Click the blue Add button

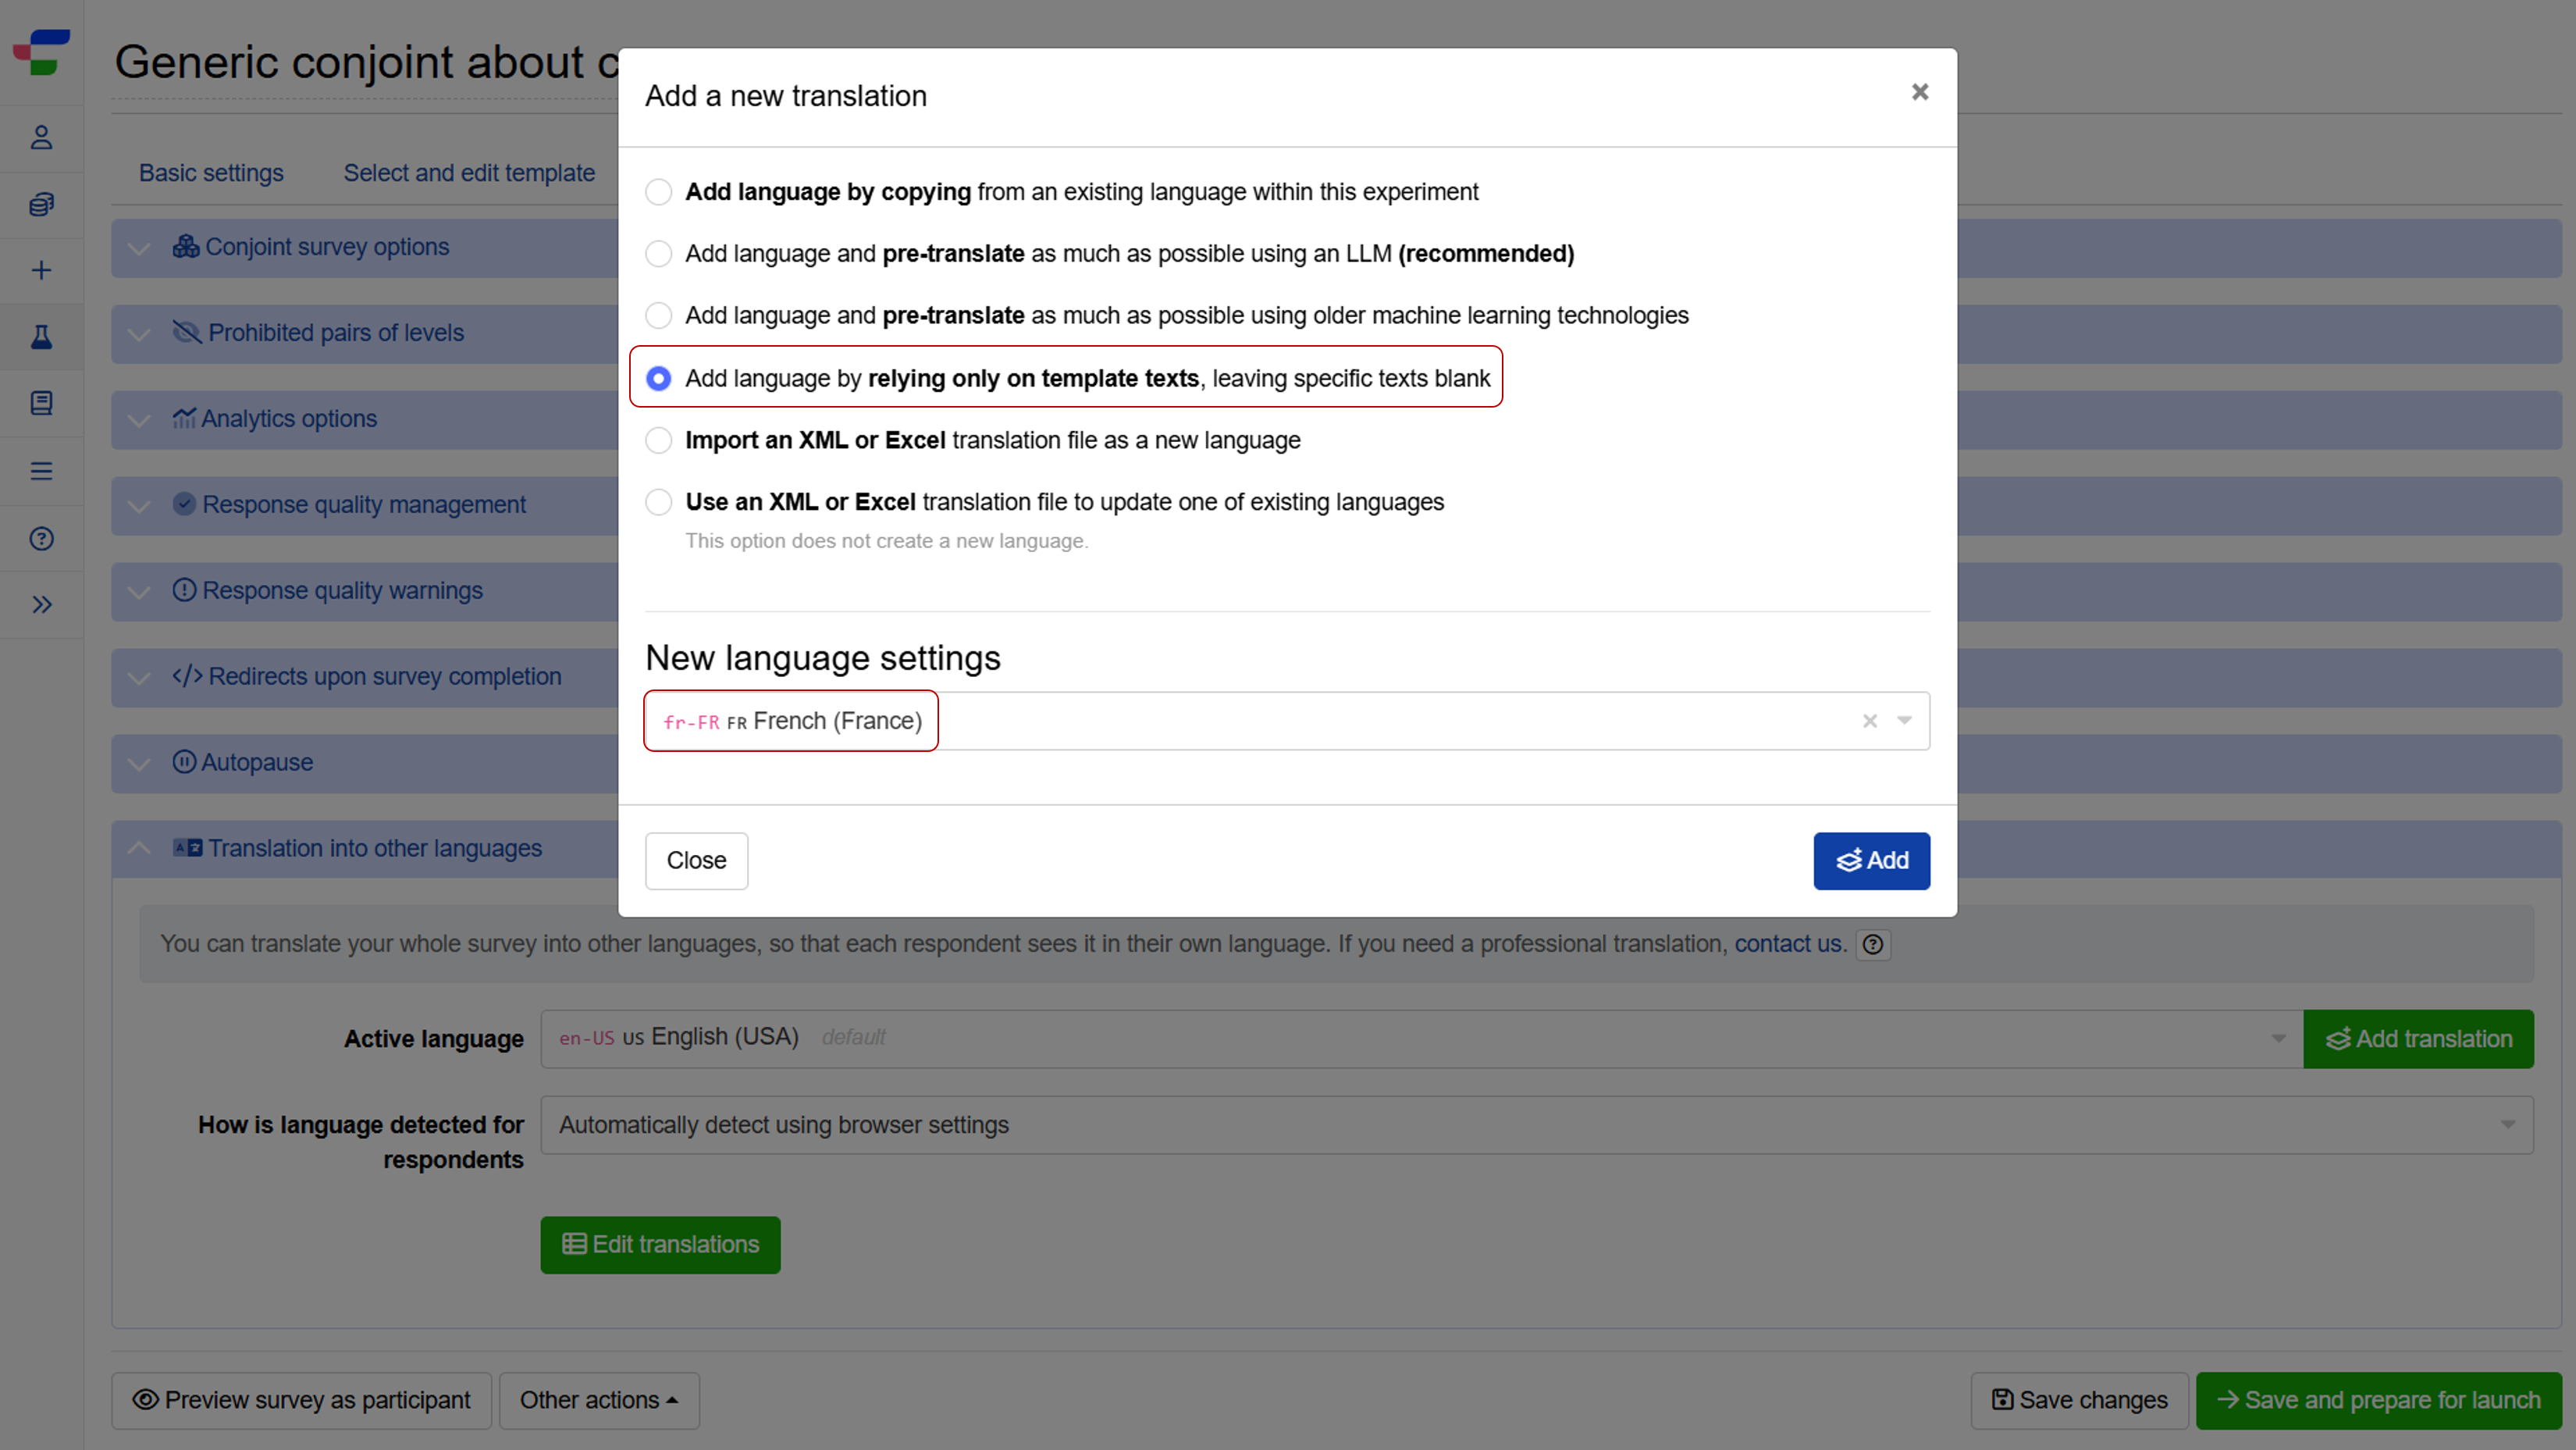click(1871, 860)
